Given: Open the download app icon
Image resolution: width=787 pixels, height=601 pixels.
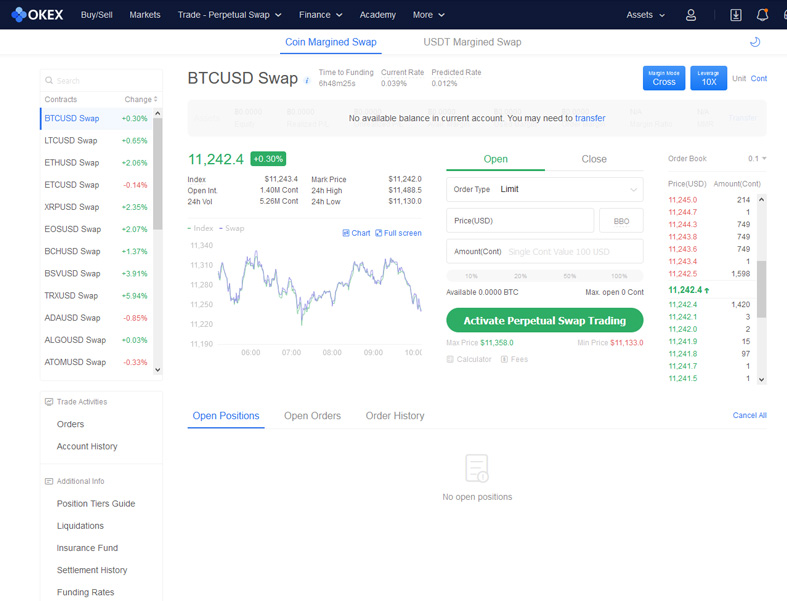Looking at the screenshot, I should click(735, 15).
